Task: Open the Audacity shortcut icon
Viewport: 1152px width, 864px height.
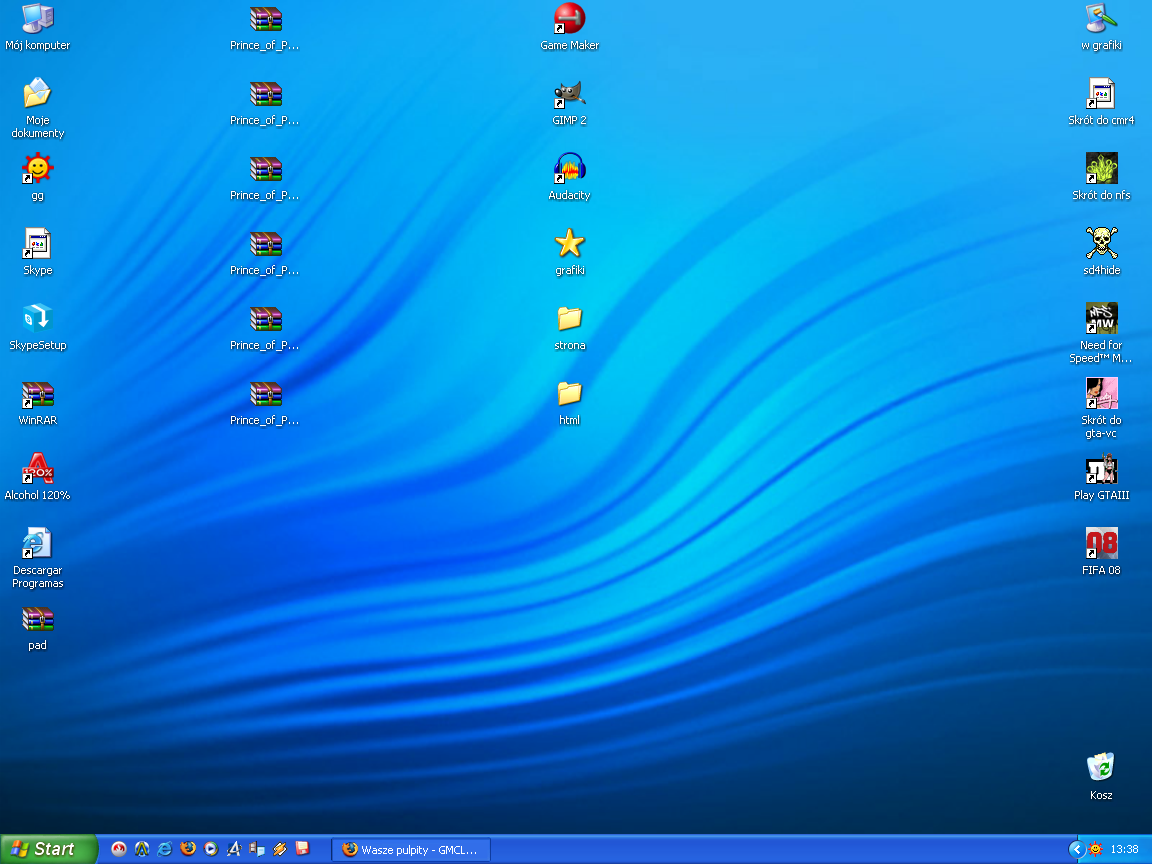Action: coord(569,169)
